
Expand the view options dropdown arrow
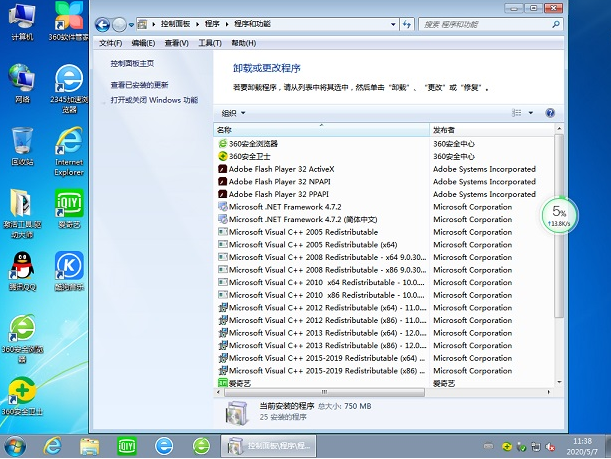coord(531,113)
